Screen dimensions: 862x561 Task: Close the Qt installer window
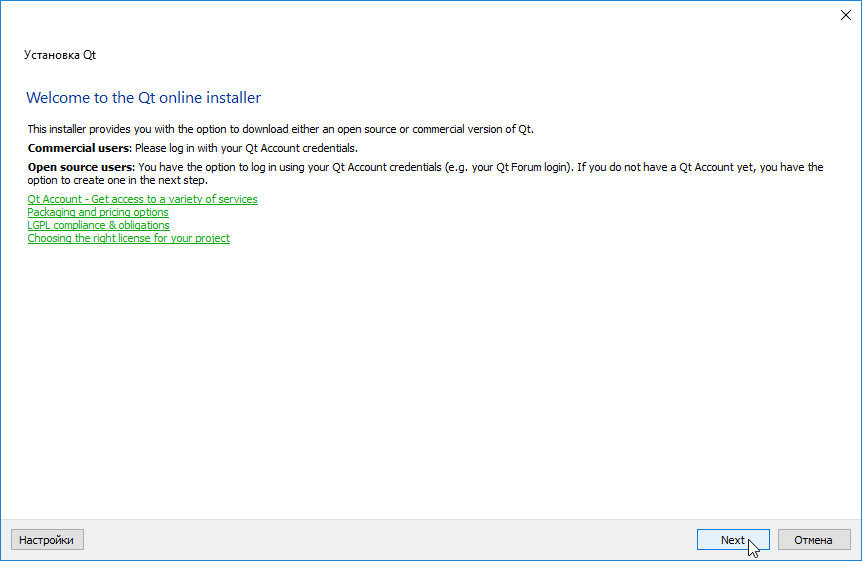[842, 15]
